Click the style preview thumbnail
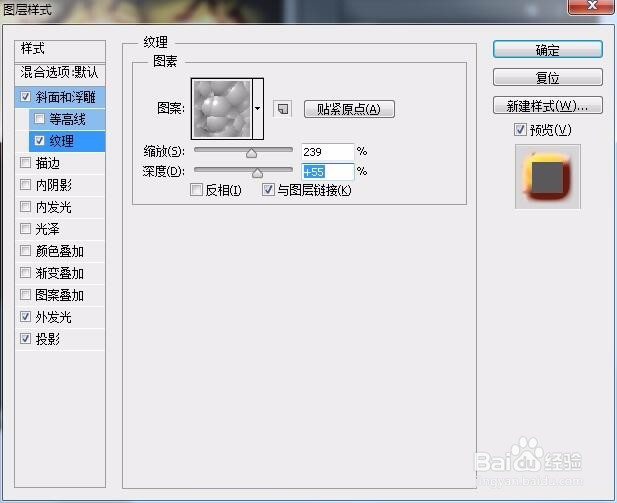The height and width of the screenshot is (503, 617). point(547,176)
